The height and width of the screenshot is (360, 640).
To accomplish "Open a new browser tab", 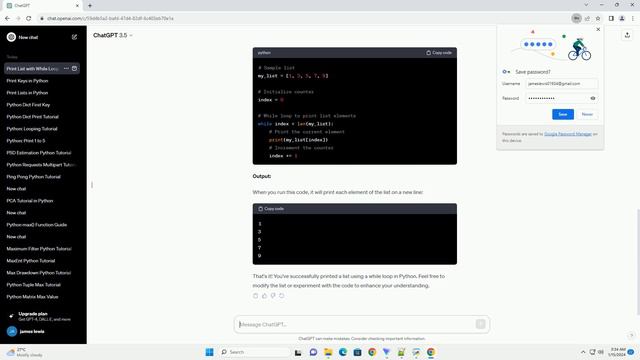I will 90,6.
